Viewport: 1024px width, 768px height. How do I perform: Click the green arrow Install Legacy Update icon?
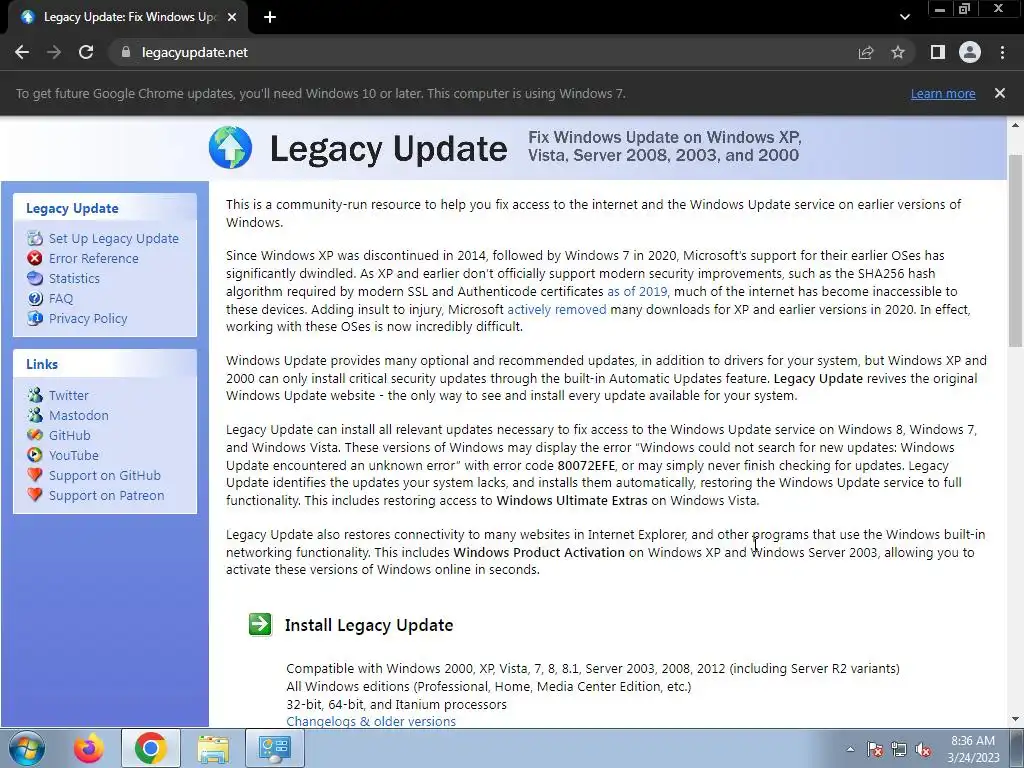click(x=260, y=624)
